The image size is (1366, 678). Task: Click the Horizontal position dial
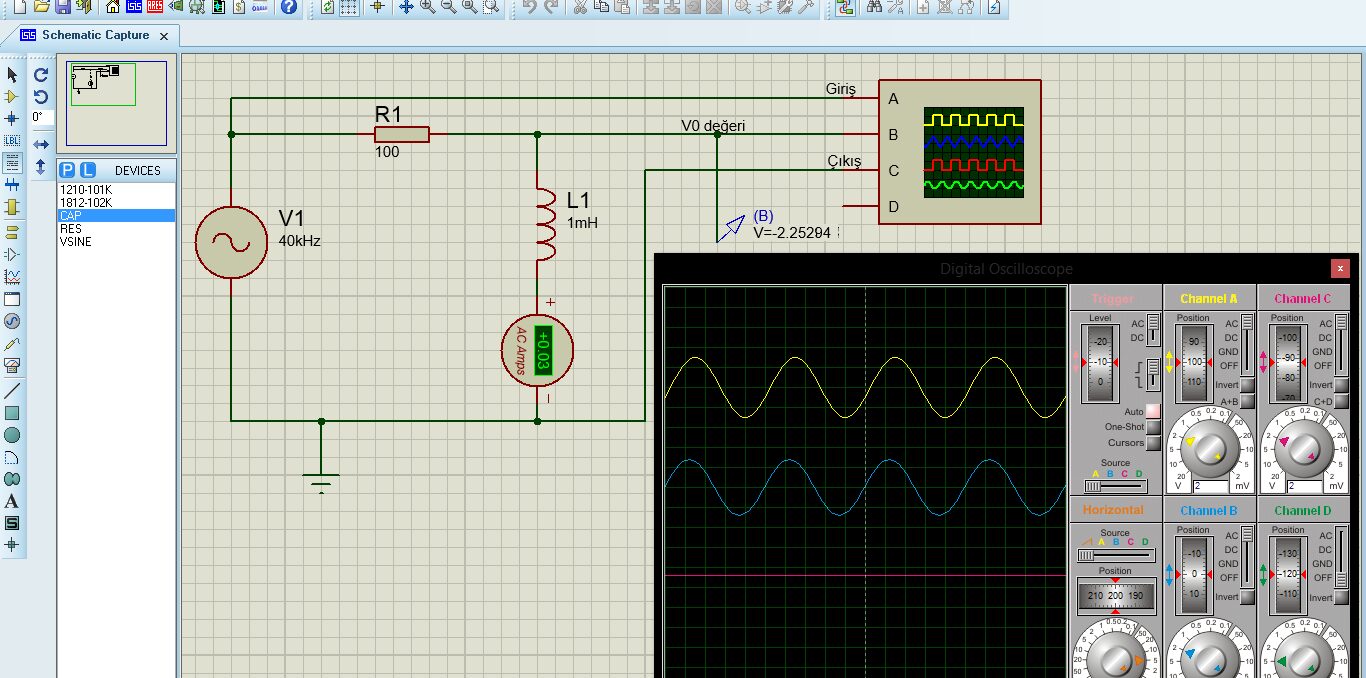1116,596
